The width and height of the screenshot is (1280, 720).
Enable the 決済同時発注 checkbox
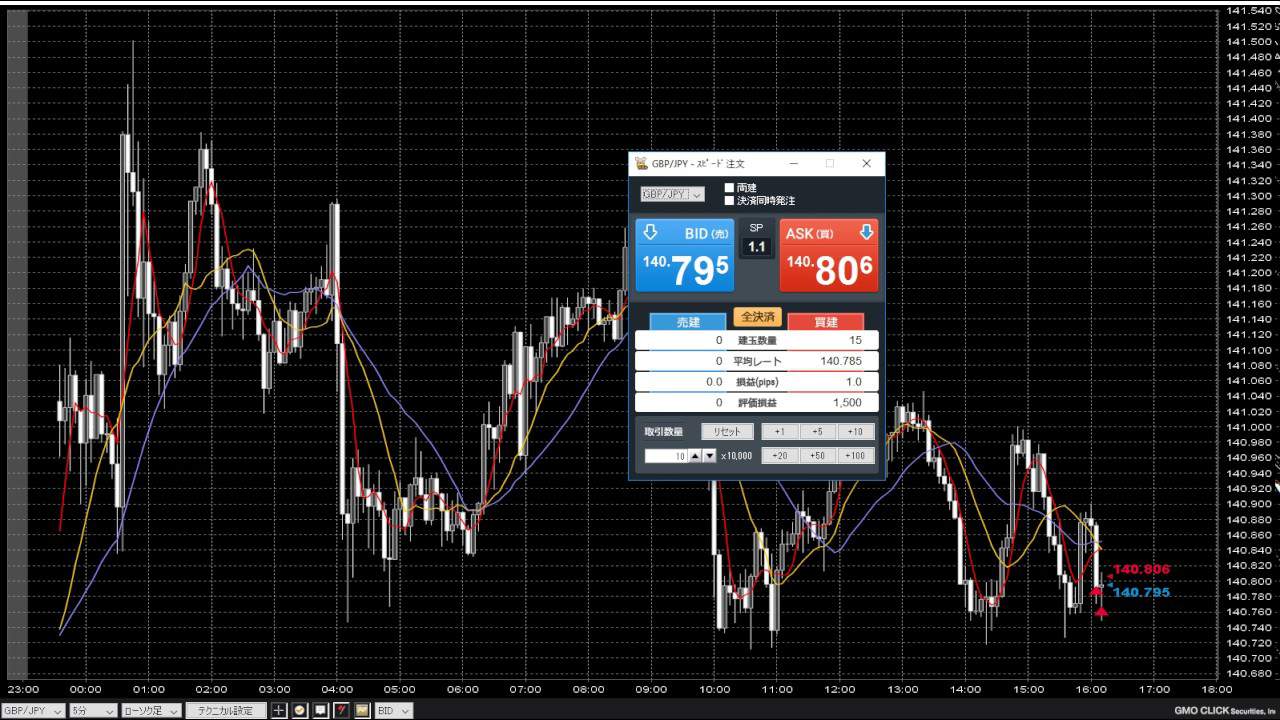point(729,200)
